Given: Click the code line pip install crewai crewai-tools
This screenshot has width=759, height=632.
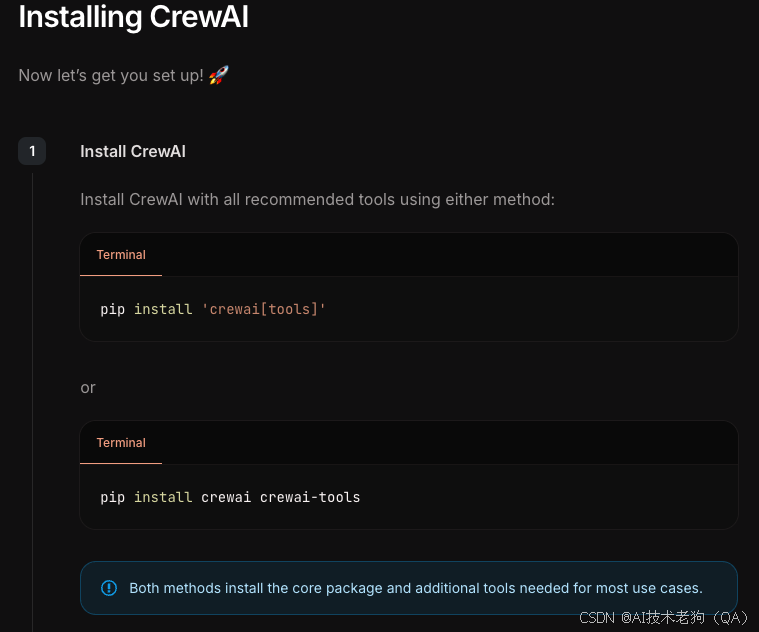Looking at the screenshot, I should coord(230,497).
